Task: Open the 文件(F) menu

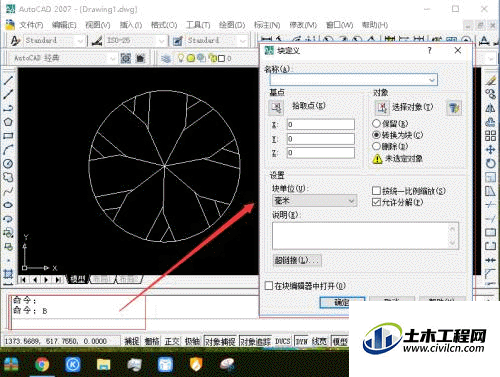Action: [31, 25]
